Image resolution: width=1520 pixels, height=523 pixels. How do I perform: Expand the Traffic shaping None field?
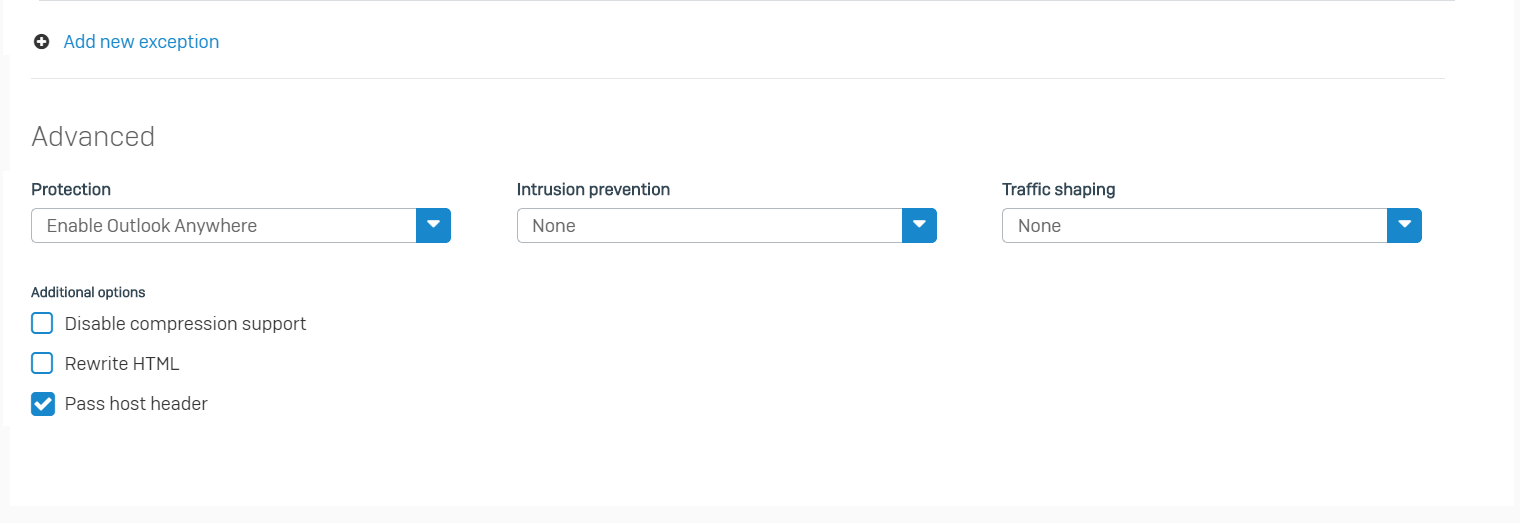1212,225
